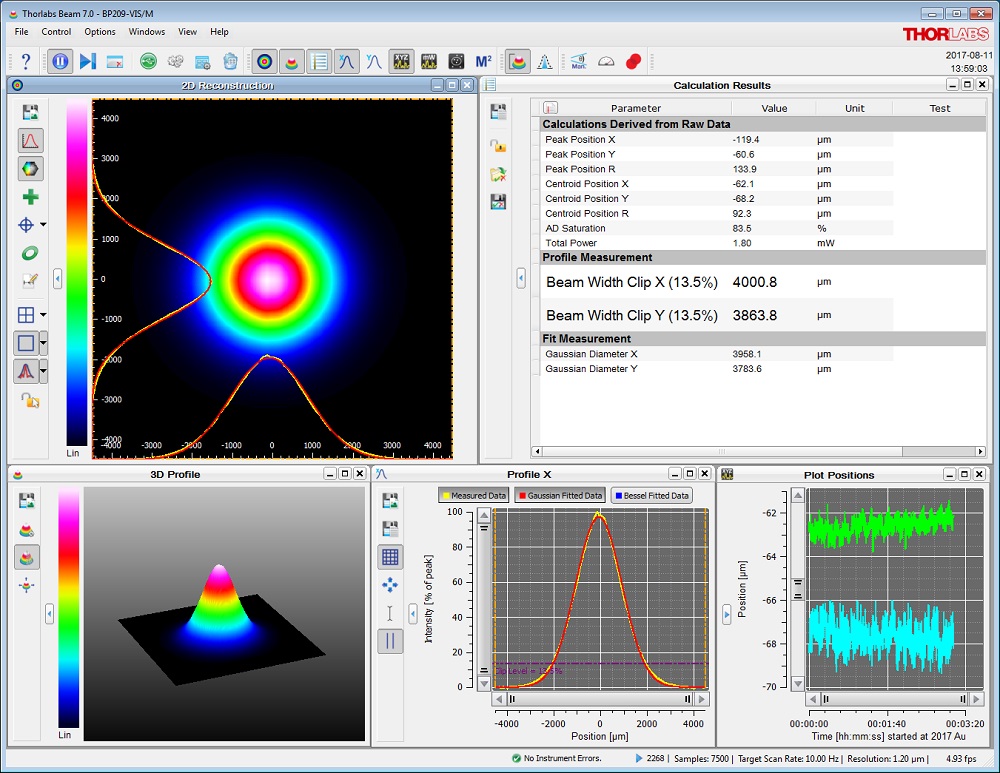The height and width of the screenshot is (773, 1000).
Task: Click the green plus icon in the 2D Reconstruction panel
Action: [29, 196]
